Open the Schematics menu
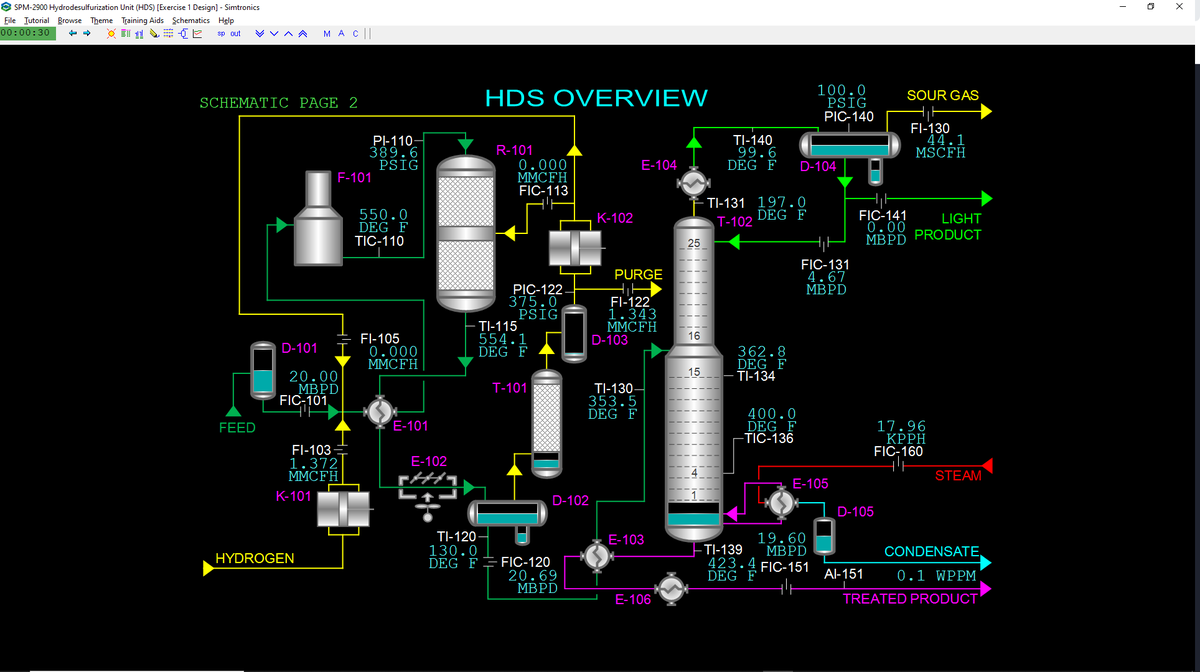The height and width of the screenshot is (672, 1200). [191, 20]
